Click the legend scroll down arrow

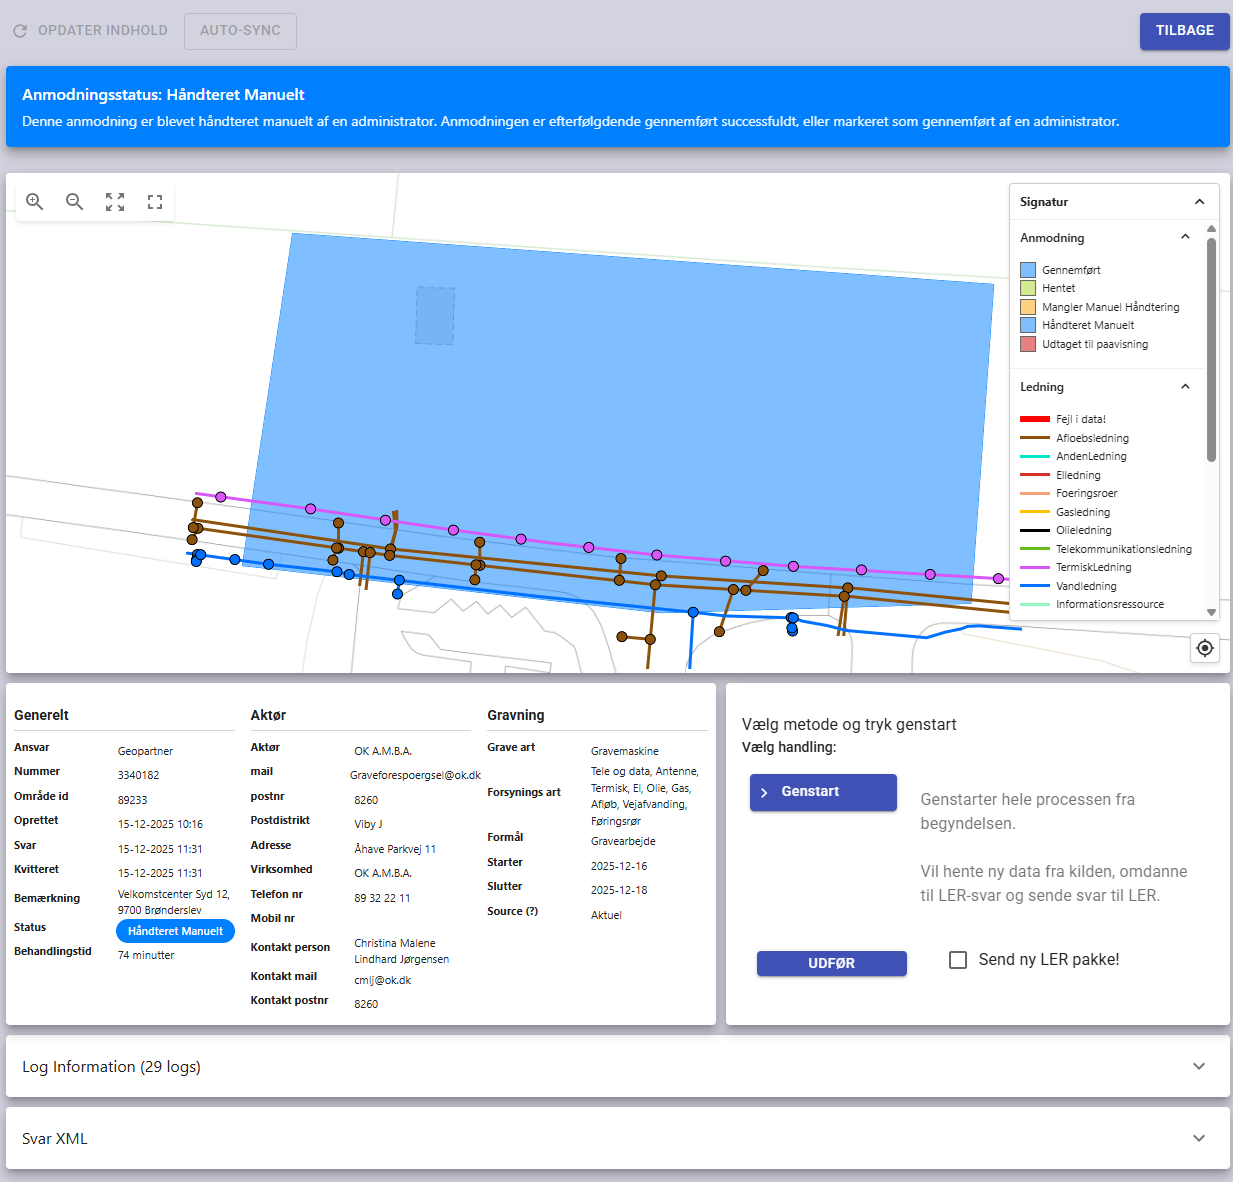click(1211, 612)
